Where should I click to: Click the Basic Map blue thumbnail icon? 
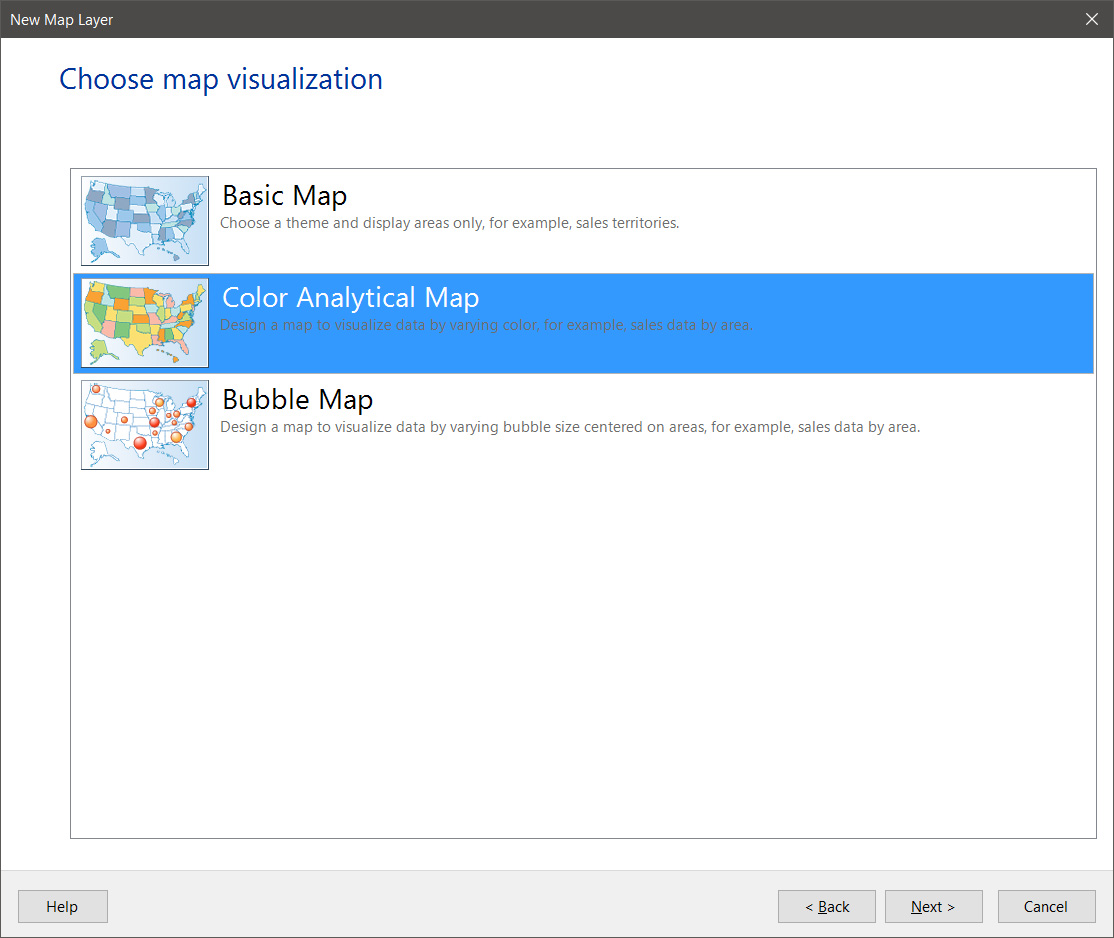(145, 221)
